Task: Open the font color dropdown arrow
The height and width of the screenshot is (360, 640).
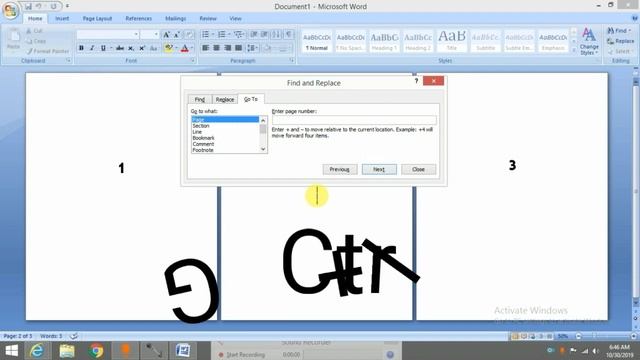Action: tap(192, 48)
